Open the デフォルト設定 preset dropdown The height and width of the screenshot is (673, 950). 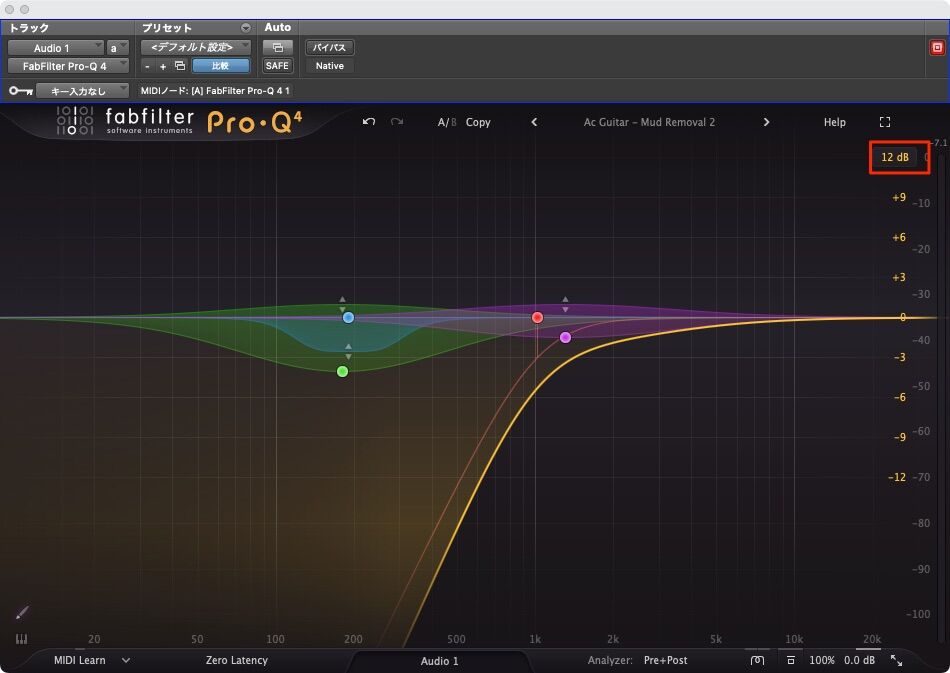click(x=196, y=47)
